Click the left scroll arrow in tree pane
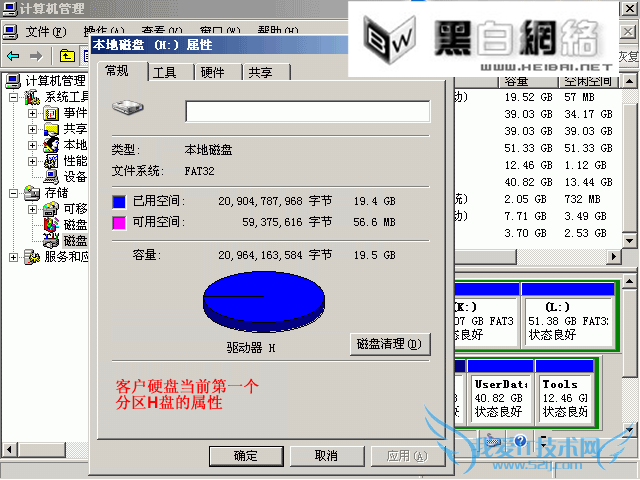Screen dimensions: 640x480 pos(9,450)
